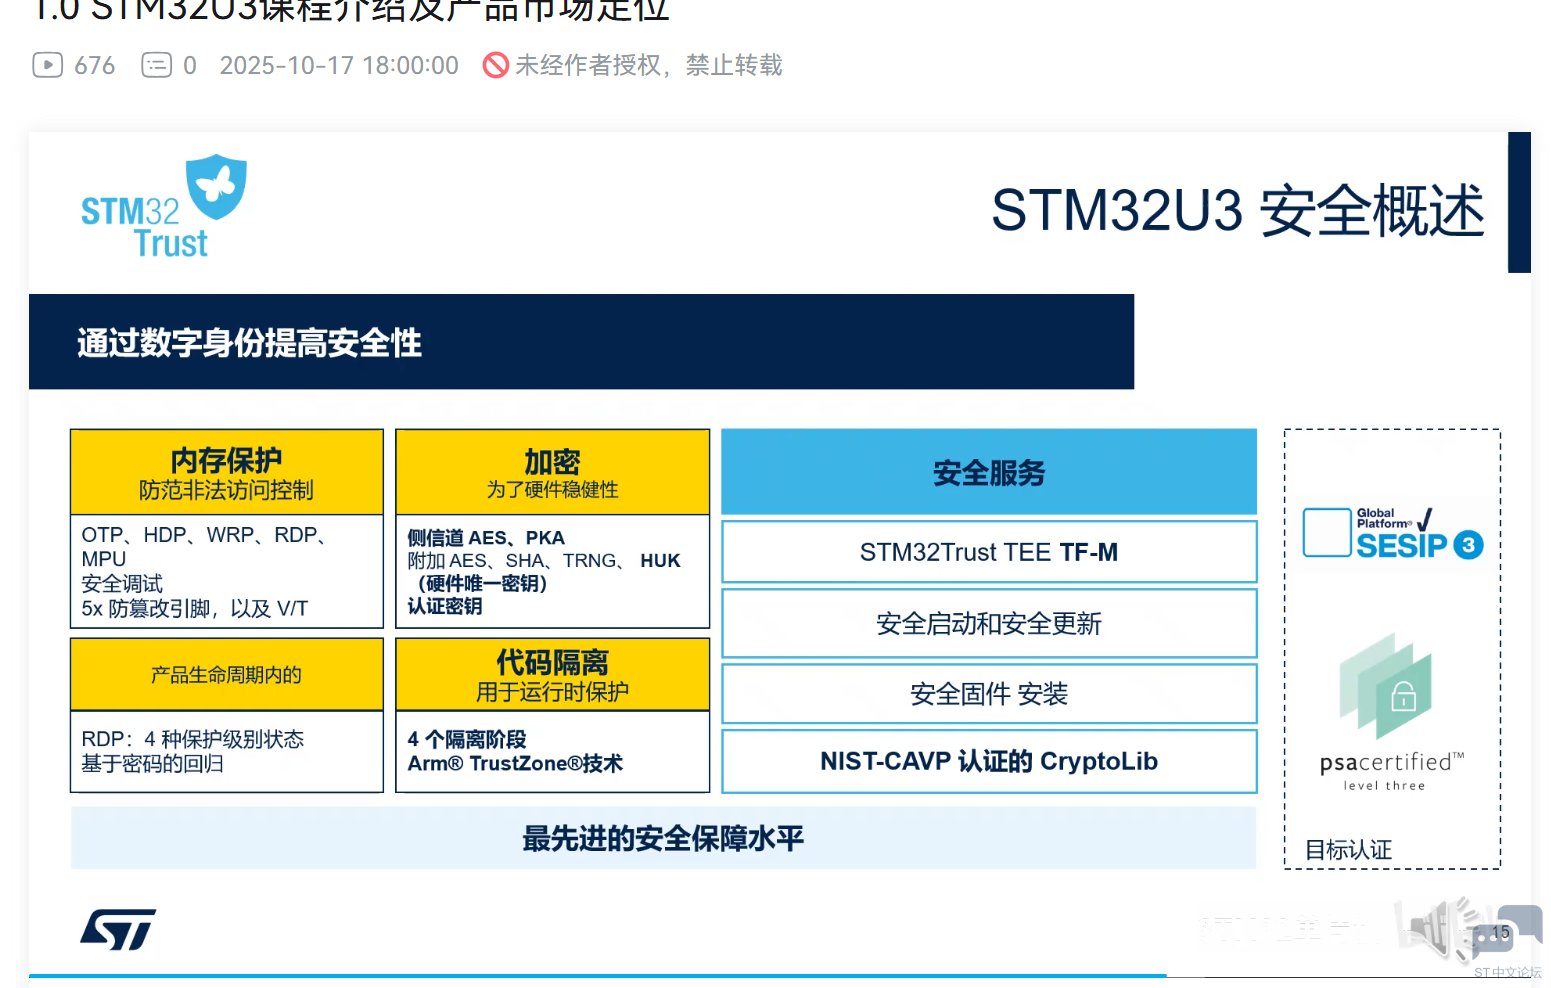
Task: Click the box "STM32Trust TEE TF-M"
Action: (989, 552)
